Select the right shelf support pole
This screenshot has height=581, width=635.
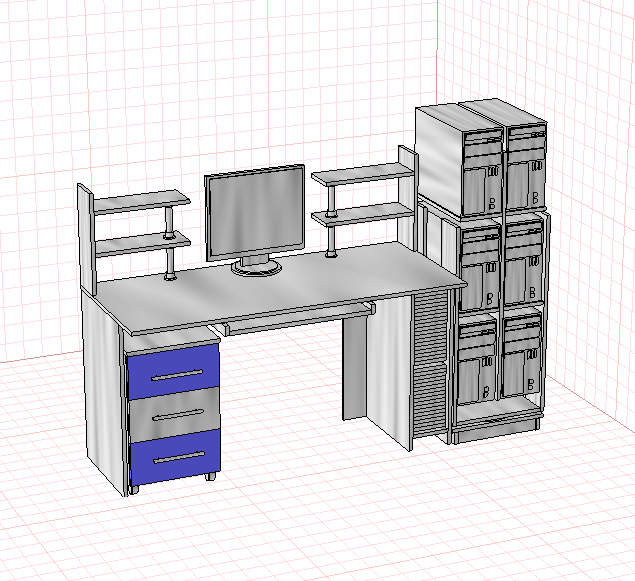[331, 221]
